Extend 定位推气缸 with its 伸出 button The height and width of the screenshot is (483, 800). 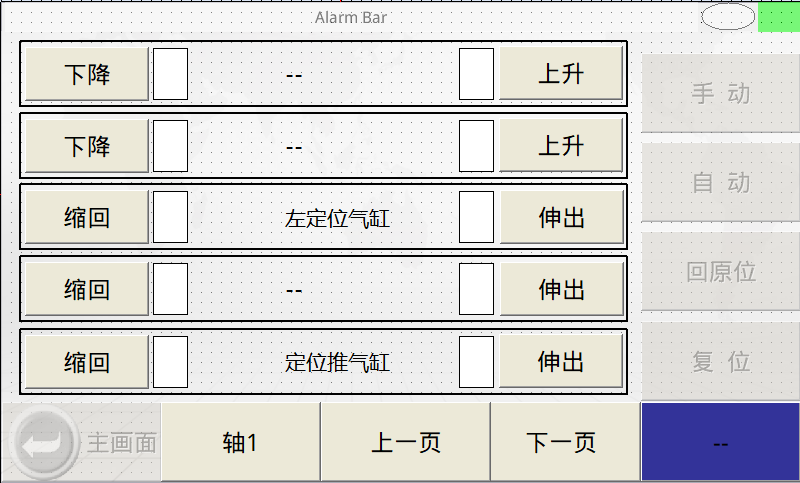coord(561,361)
